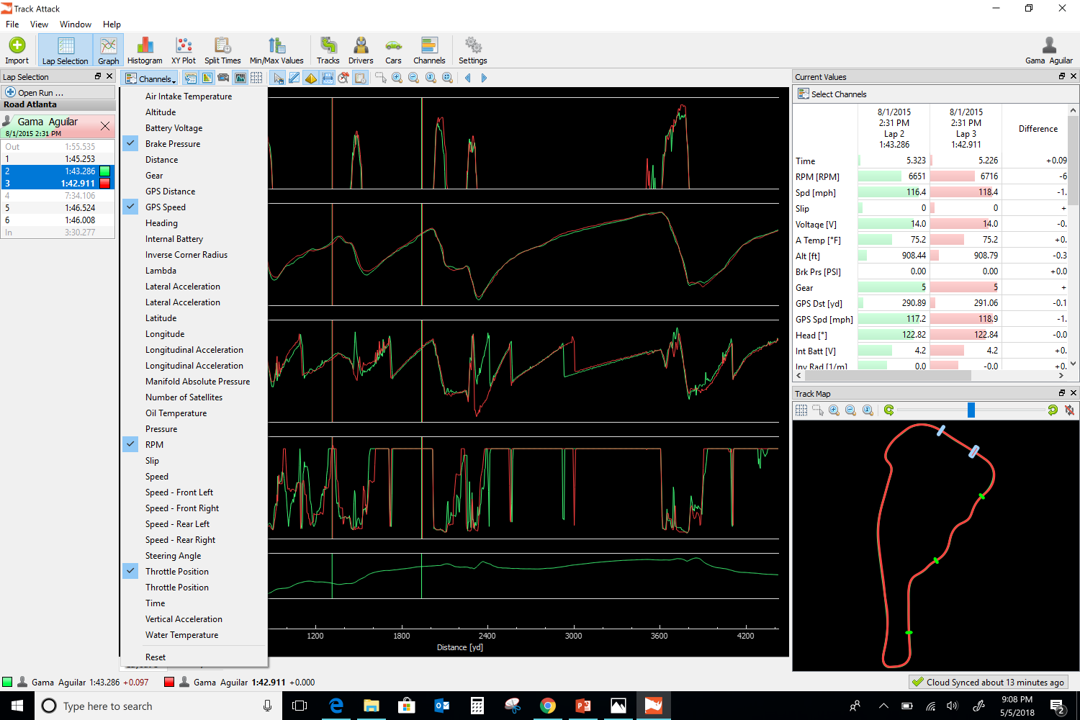1080x720 pixels.
Task: Click Select Channels in Current Values
Action: click(831, 94)
